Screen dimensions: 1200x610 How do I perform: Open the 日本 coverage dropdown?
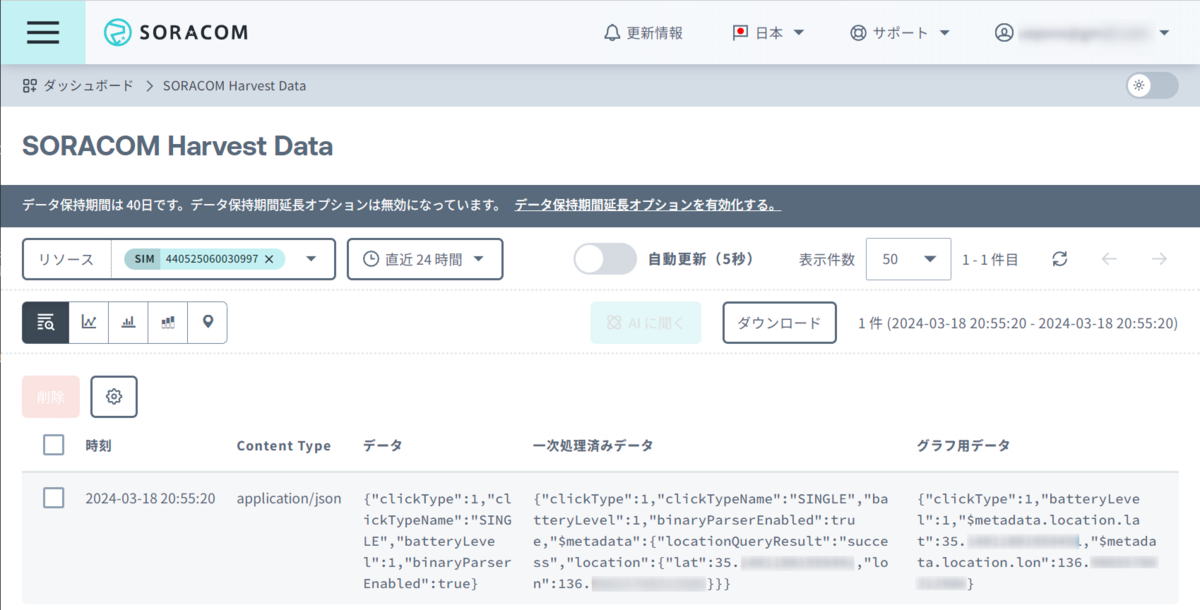768,32
